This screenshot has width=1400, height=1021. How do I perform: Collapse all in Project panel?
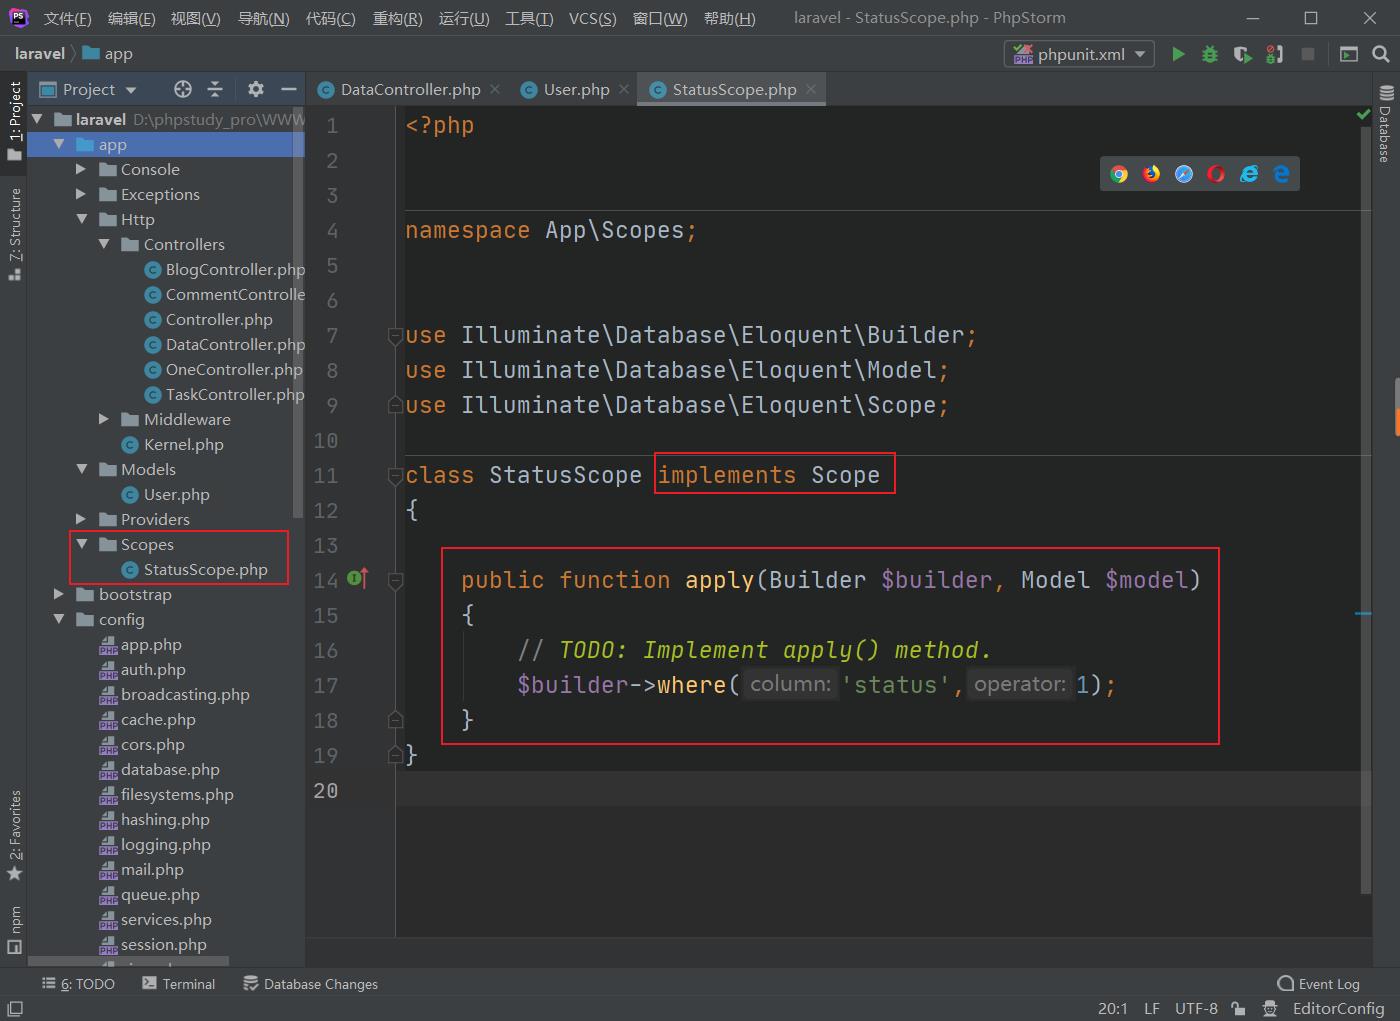tap(215, 89)
